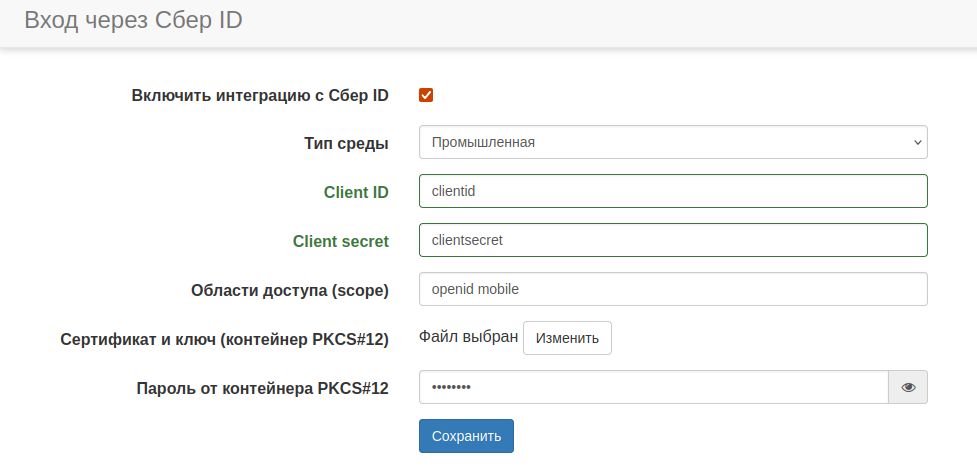Viewport: 977px width, 473px height.
Task: Focus the Client ID input field
Action: [x=672, y=191]
